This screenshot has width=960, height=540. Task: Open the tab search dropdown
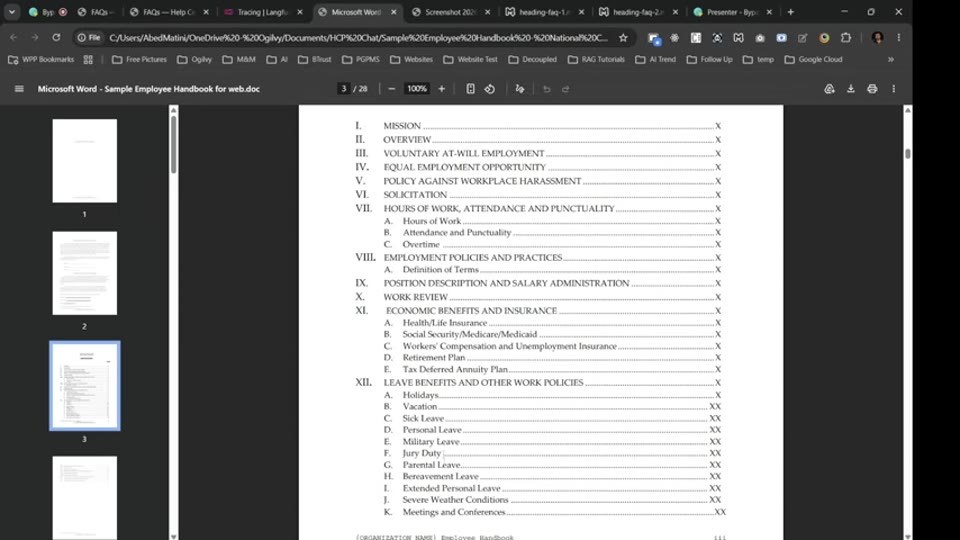(12, 12)
